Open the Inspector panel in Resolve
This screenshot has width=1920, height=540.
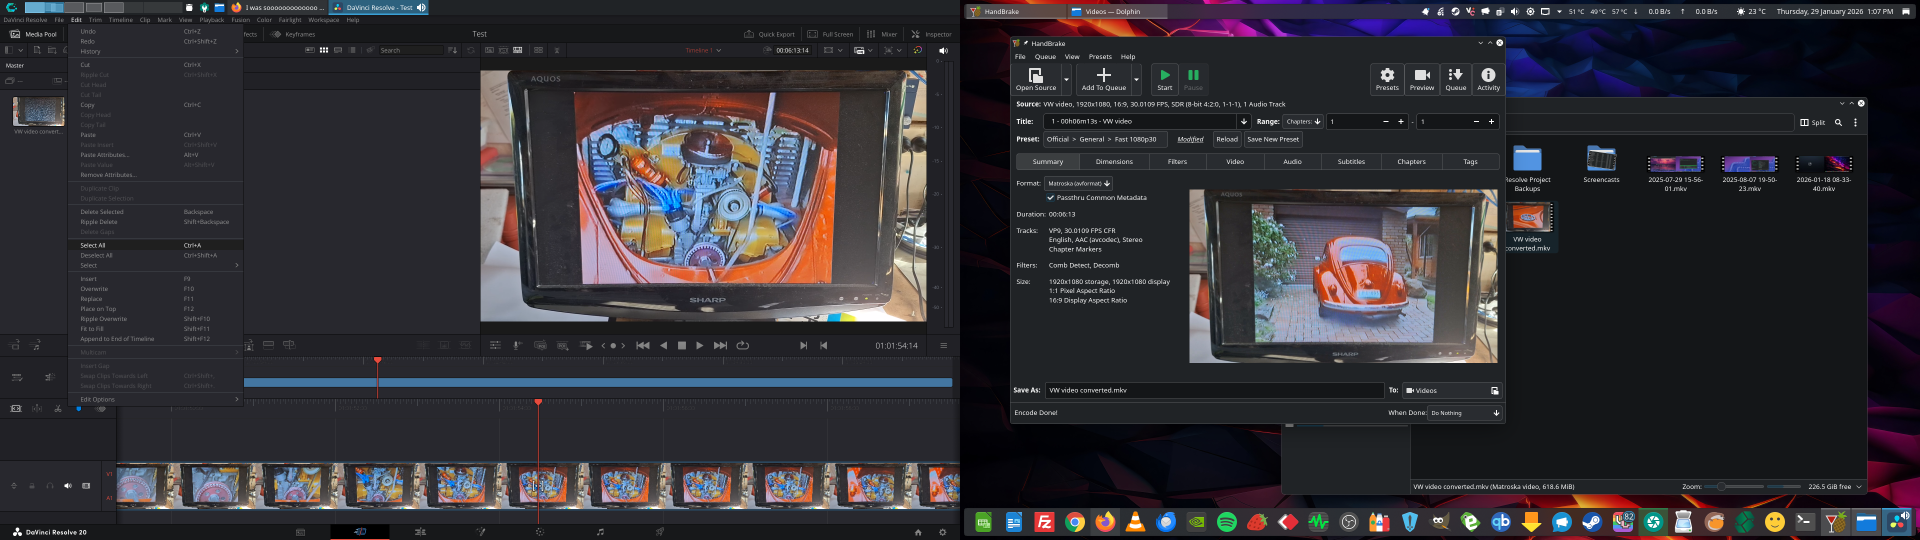pyautogui.click(x=931, y=34)
